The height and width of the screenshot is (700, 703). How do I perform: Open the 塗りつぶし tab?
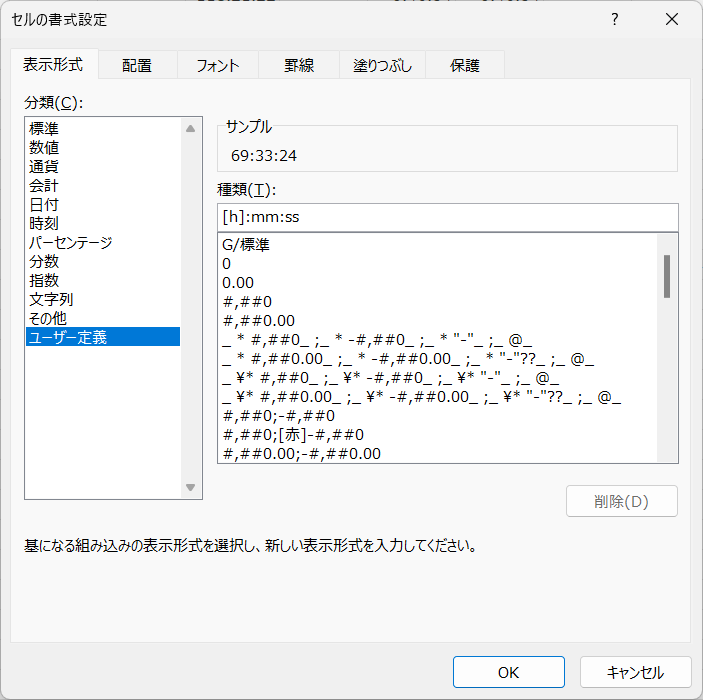(381, 65)
